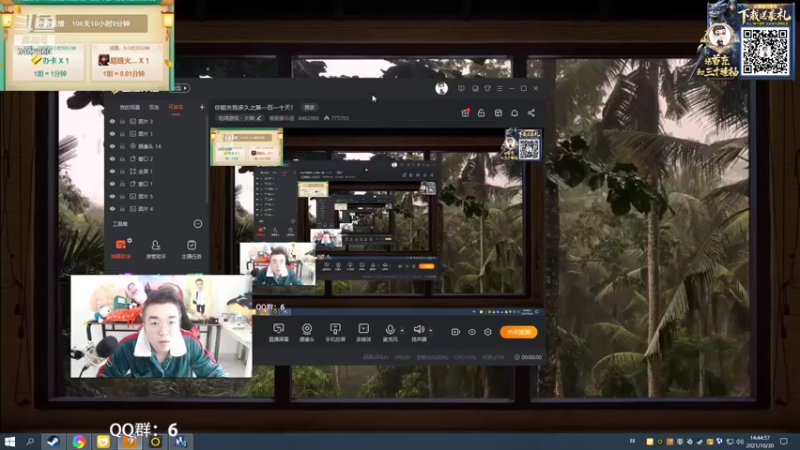Open the notification bell icon
The width and height of the screenshot is (800, 450).
(515, 113)
